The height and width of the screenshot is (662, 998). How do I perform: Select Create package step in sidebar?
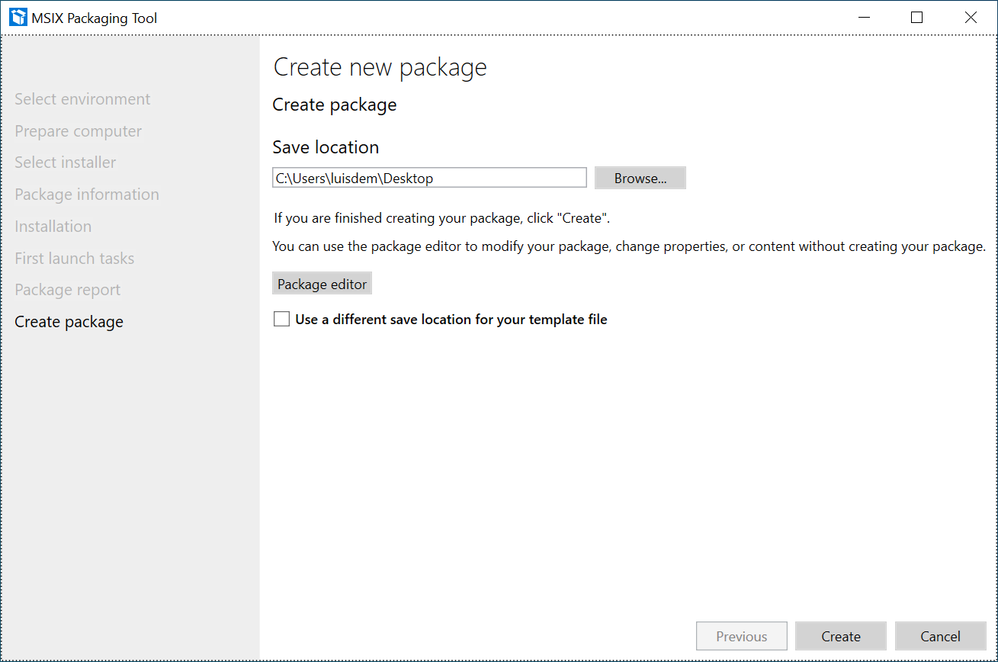(x=69, y=322)
